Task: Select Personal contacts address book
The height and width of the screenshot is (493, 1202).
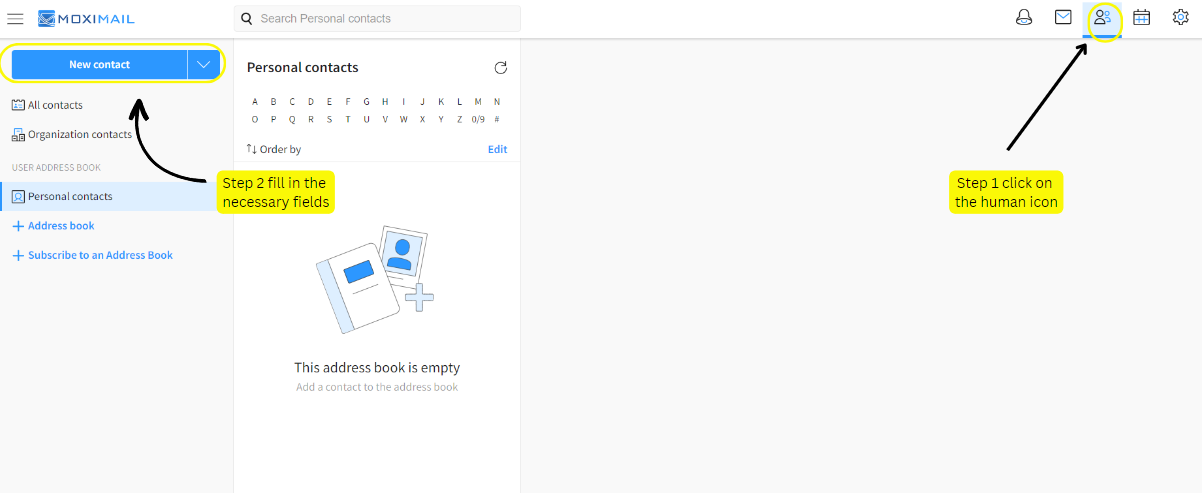Action: pyautogui.click(x=70, y=197)
